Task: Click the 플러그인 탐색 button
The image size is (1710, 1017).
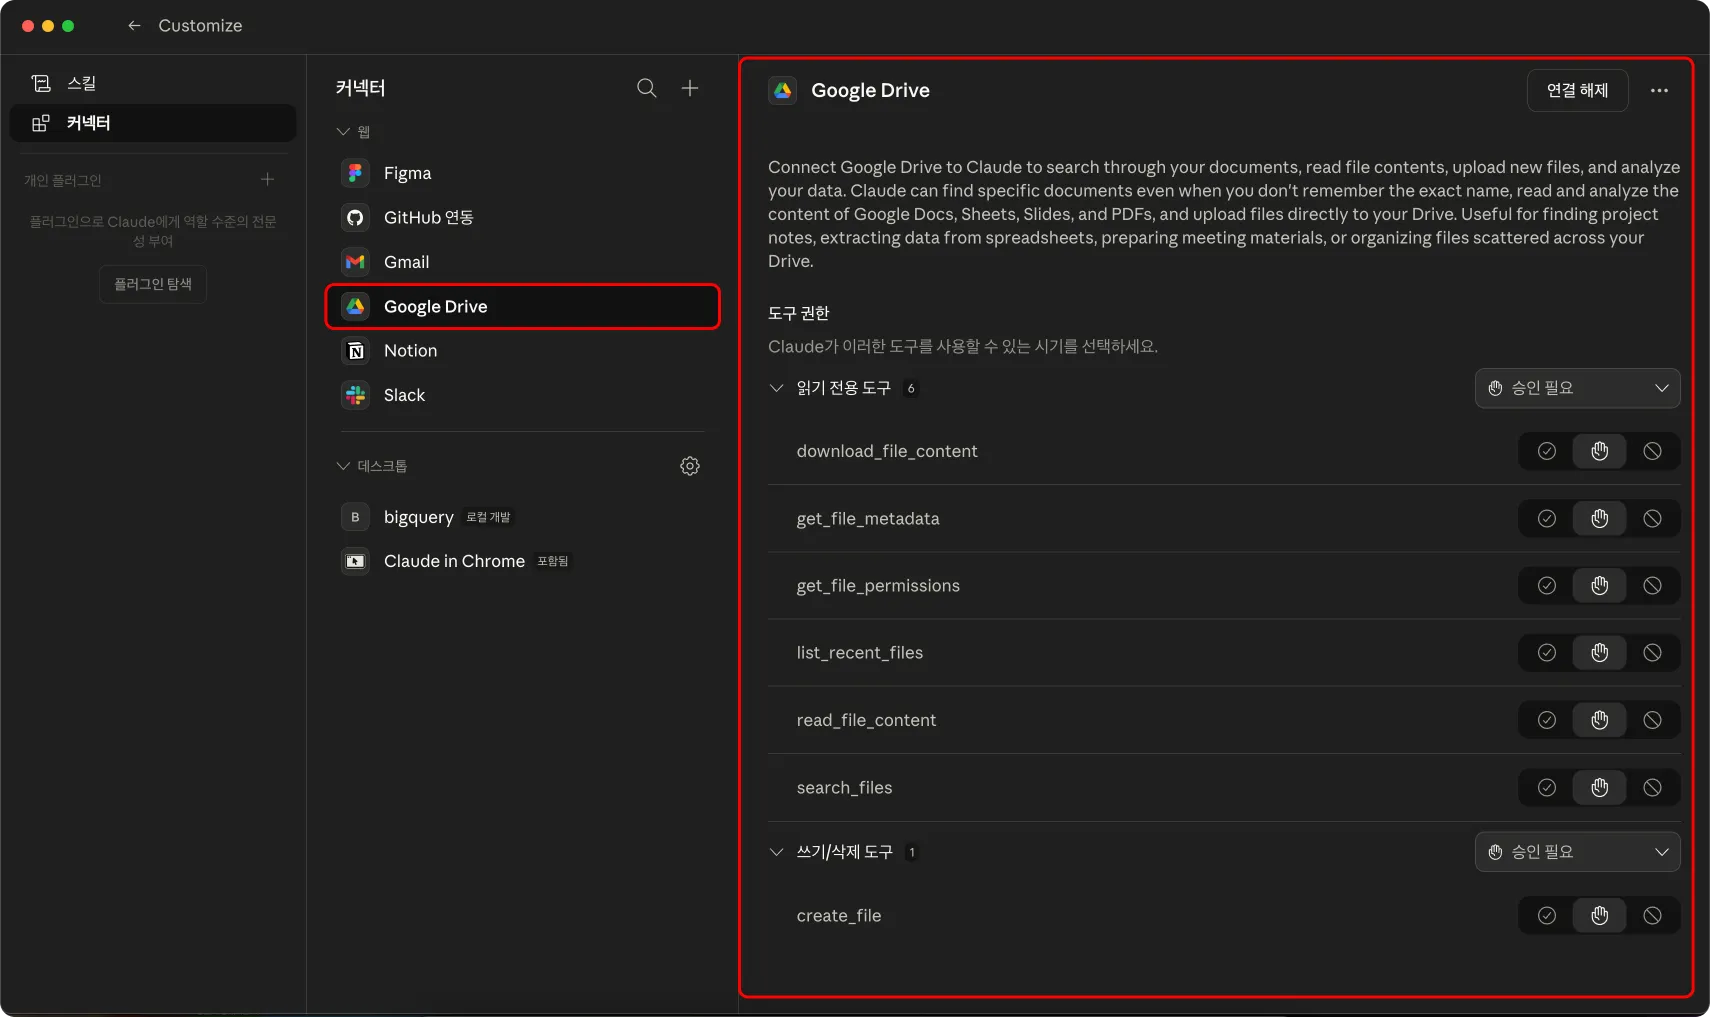Action: pos(153,284)
